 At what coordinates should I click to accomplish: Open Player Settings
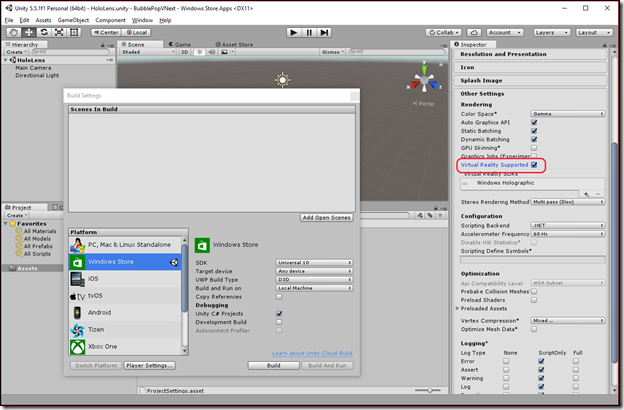pyautogui.click(x=150, y=365)
